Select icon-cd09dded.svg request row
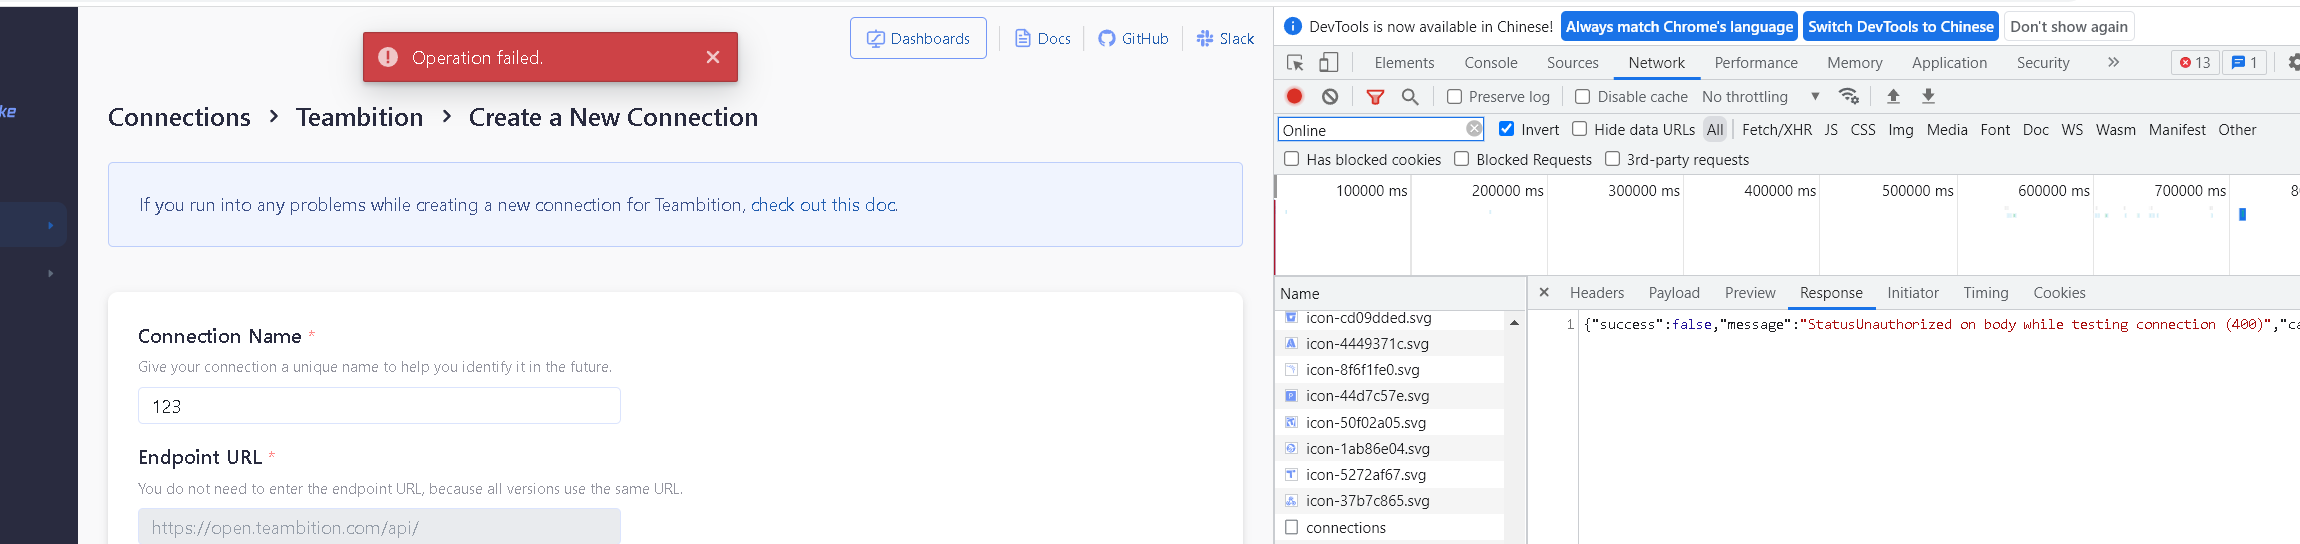This screenshot has width=2300, height=544. click(x=1390, y=318)
